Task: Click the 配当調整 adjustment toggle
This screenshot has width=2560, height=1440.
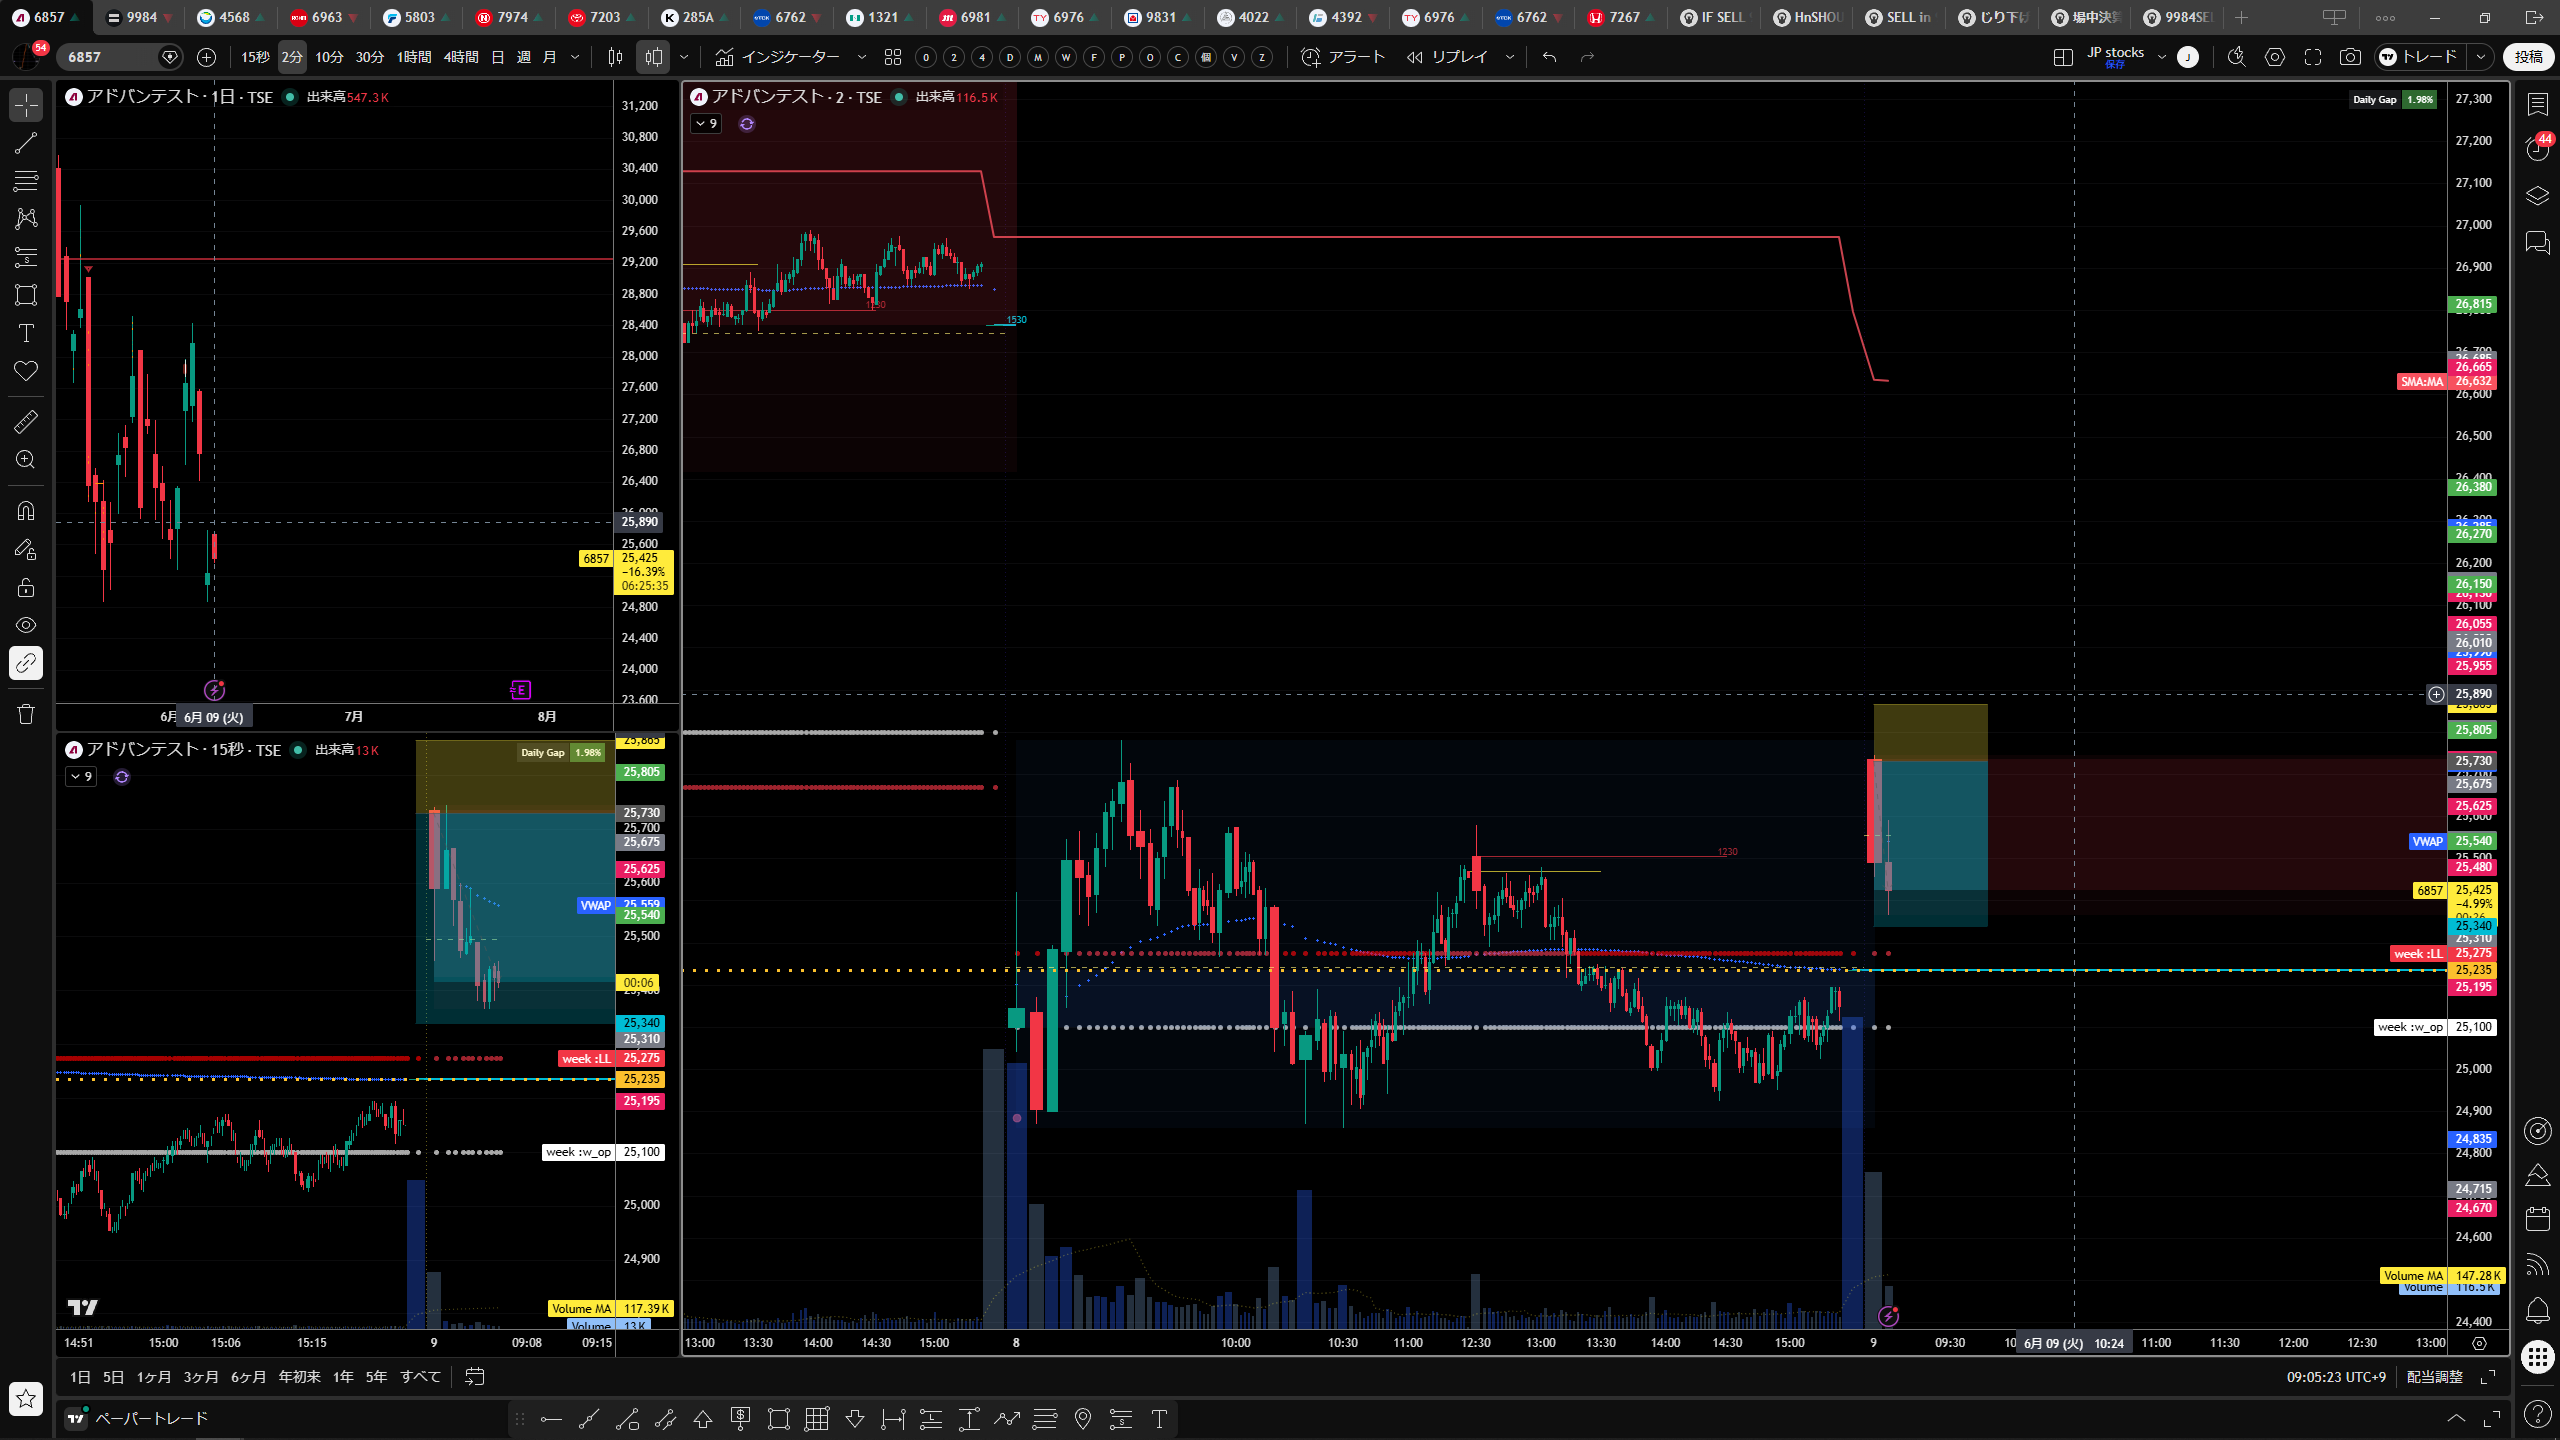Action: (x=2434, y=1377)
